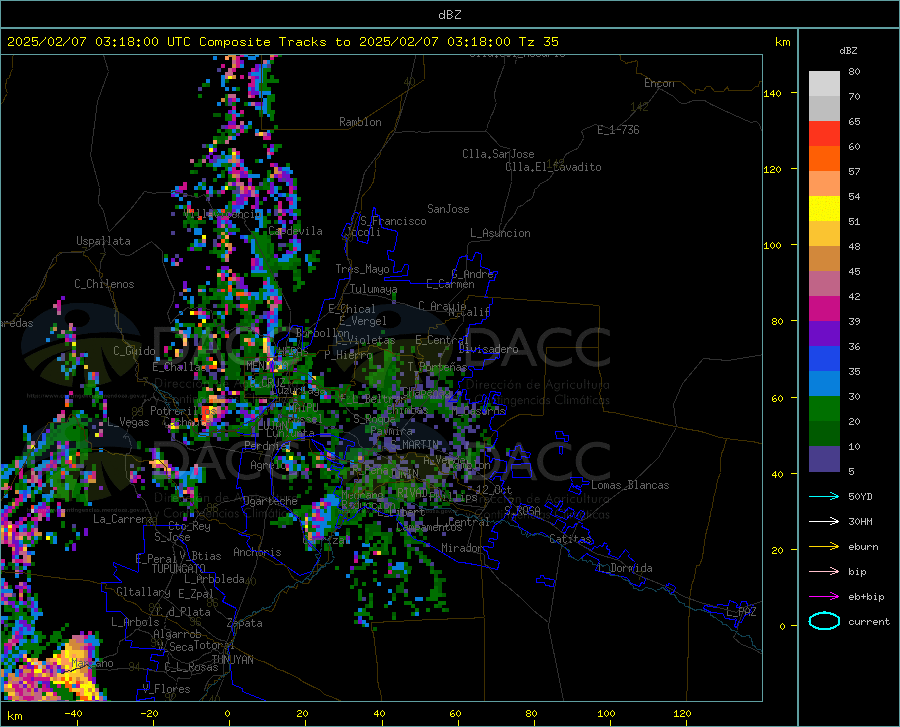Screen dimensions: 900x727
Task: Click the 0 km horizontal axis tick
Action: point(228,713)
